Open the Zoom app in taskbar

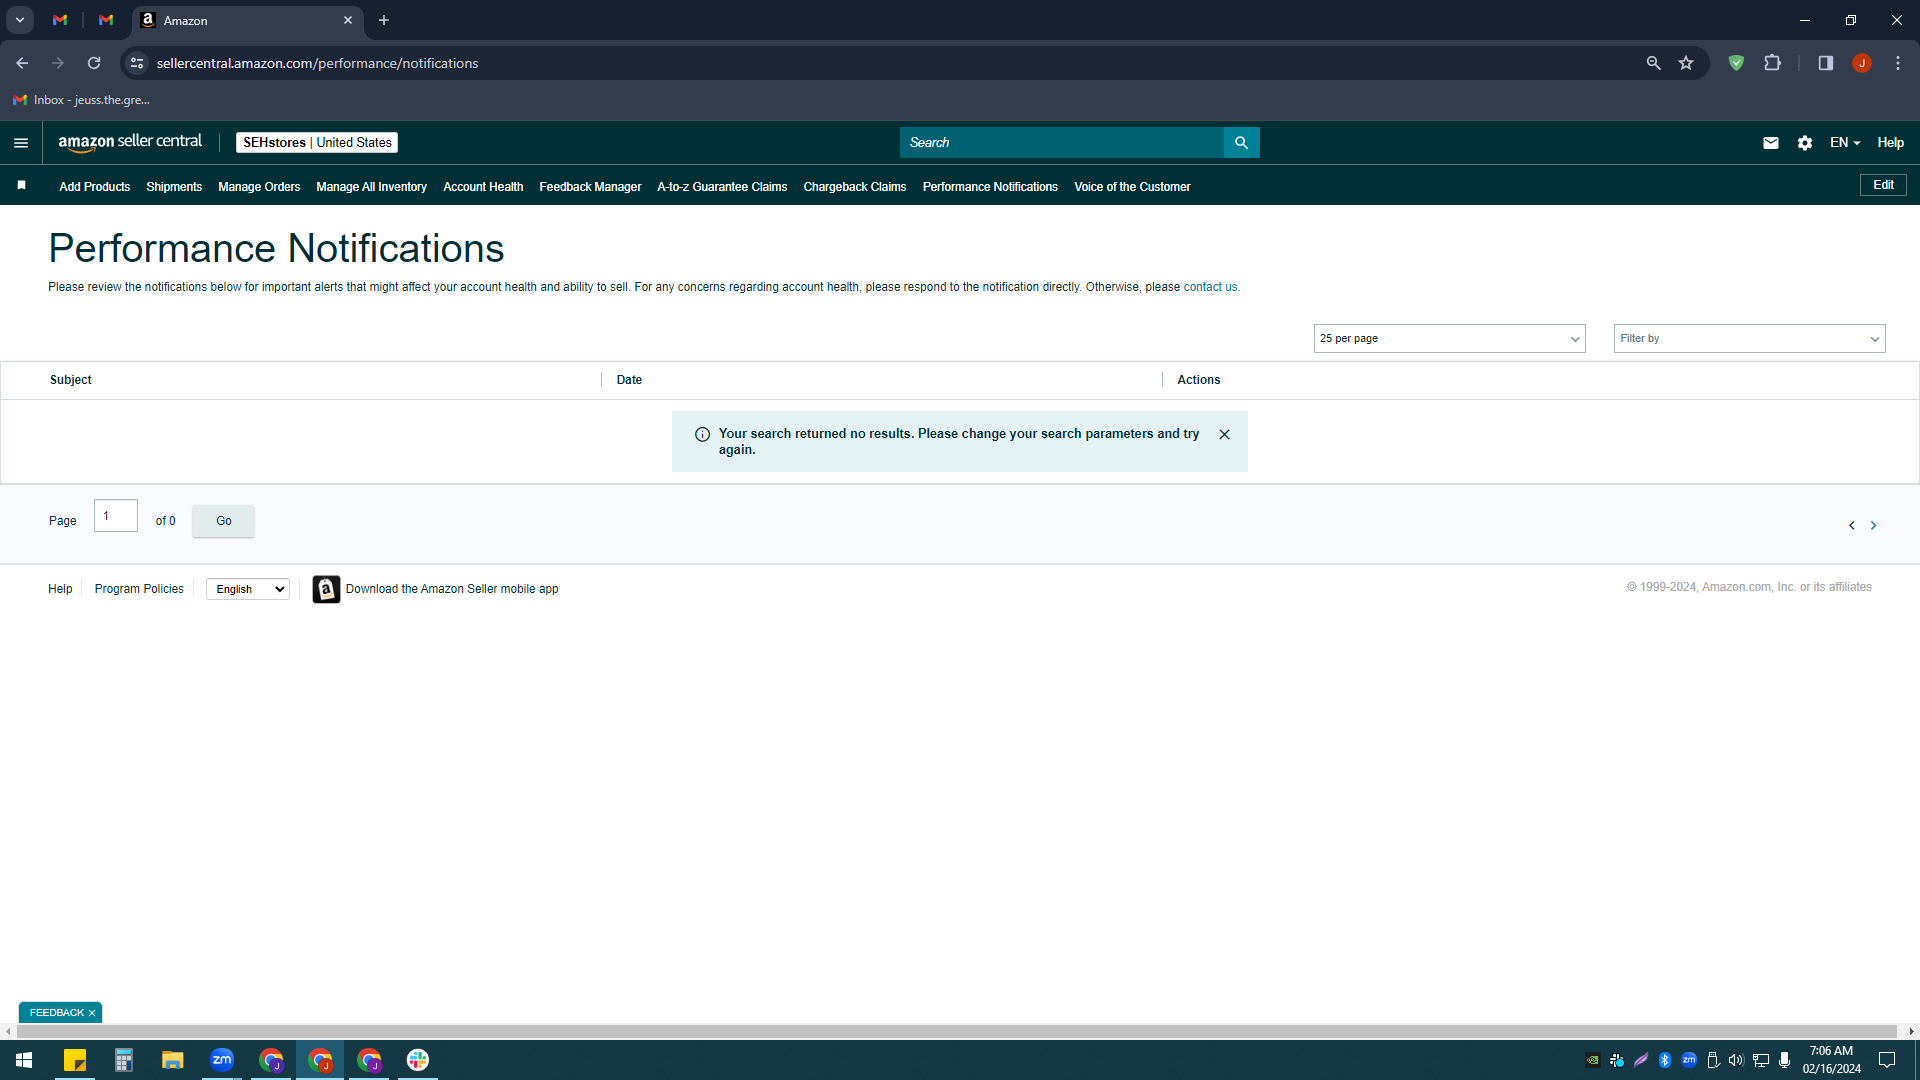click(222, 1060)
